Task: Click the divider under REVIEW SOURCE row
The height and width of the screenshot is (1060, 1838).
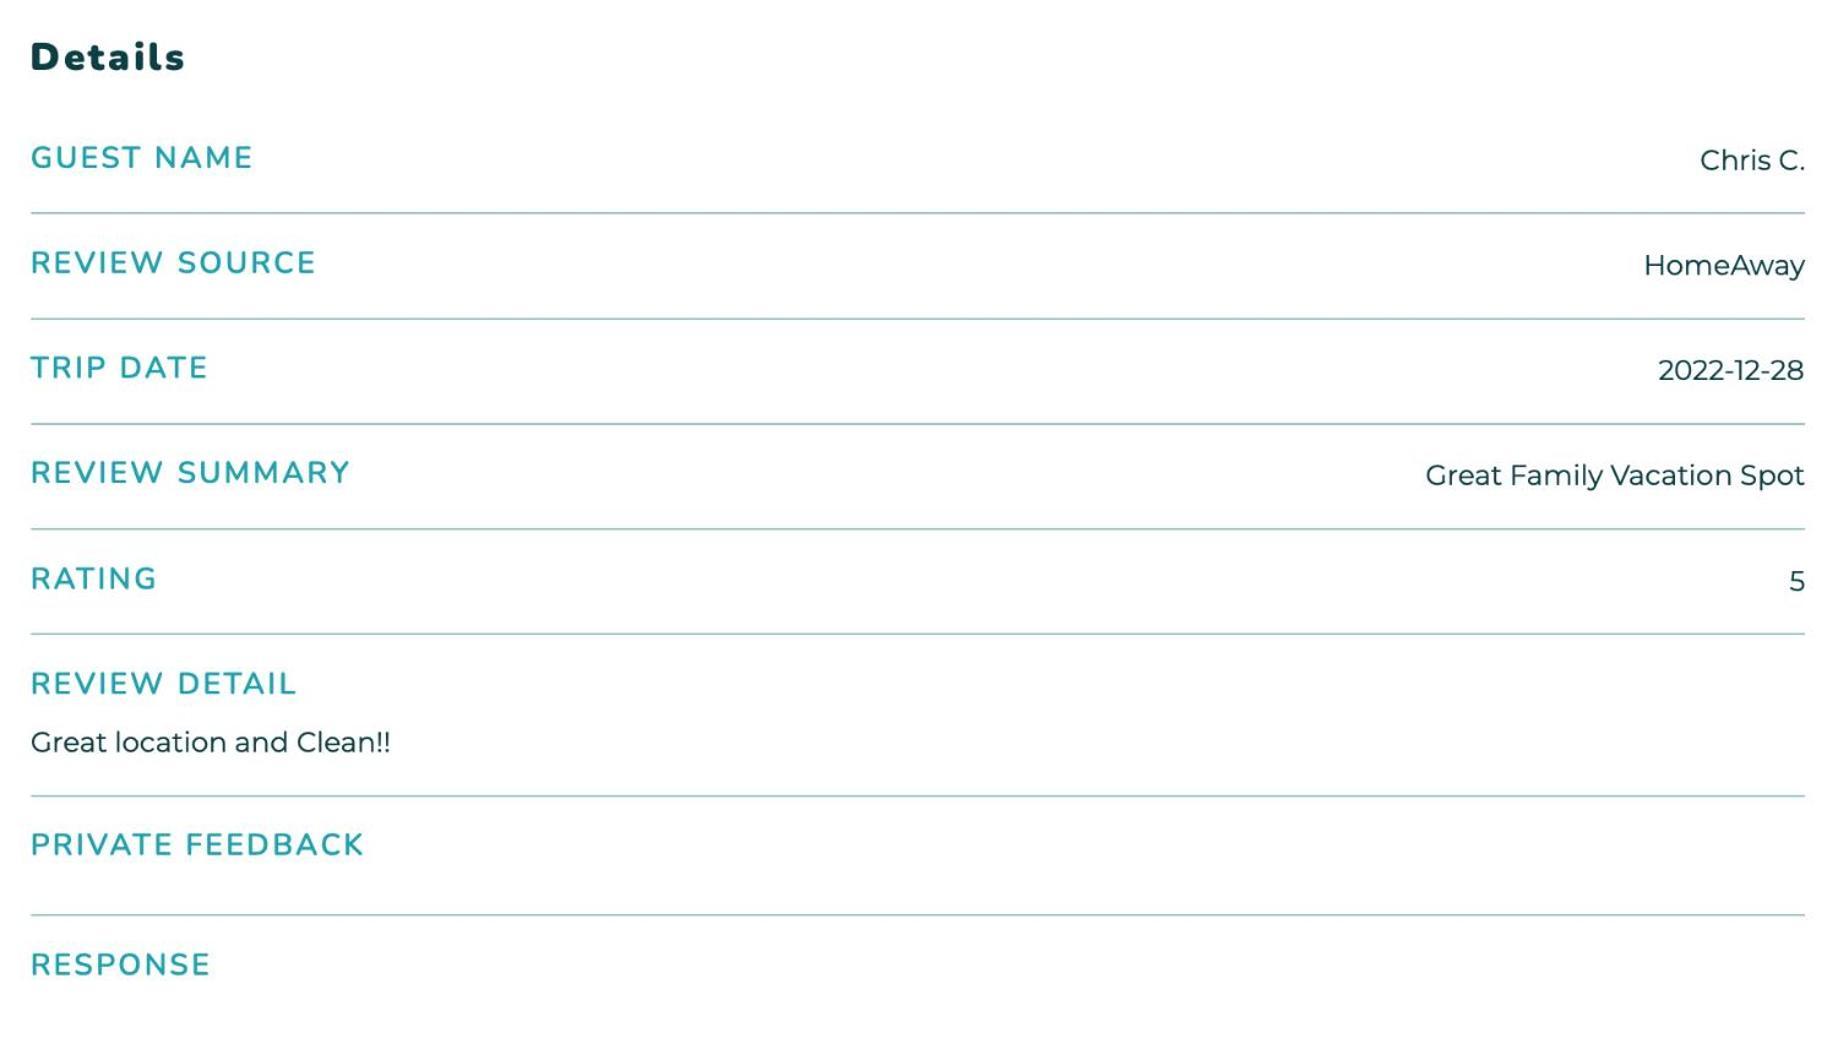Action: pos(917,319)
